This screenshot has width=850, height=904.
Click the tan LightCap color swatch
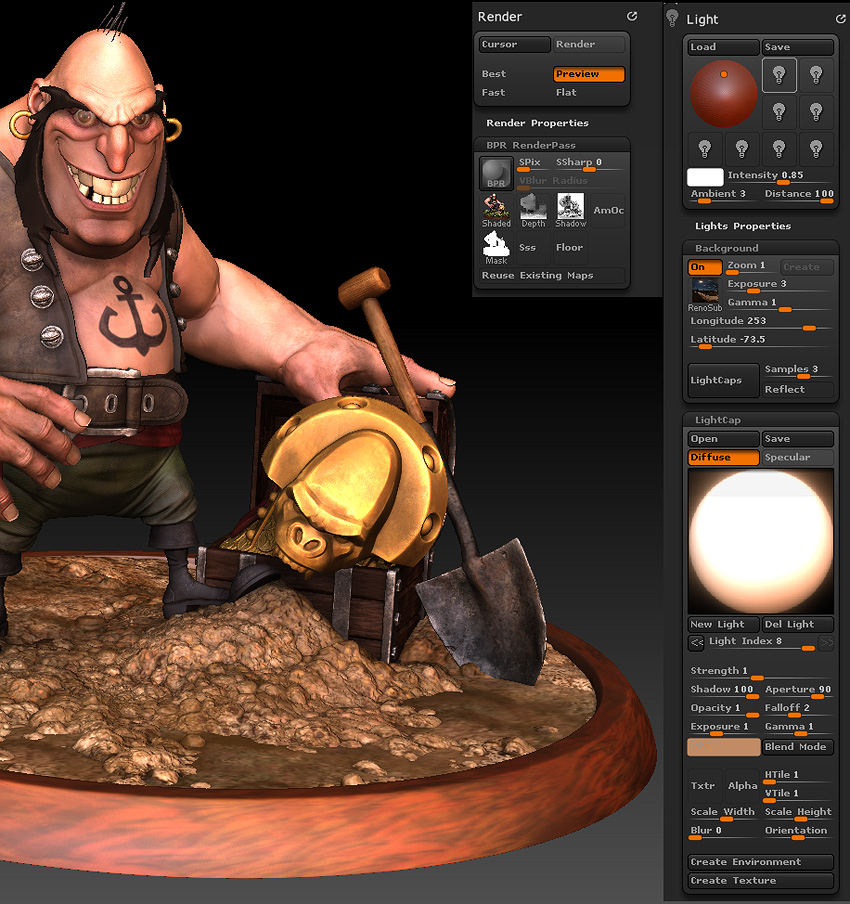pyautogui.click(x=723, y=747)
